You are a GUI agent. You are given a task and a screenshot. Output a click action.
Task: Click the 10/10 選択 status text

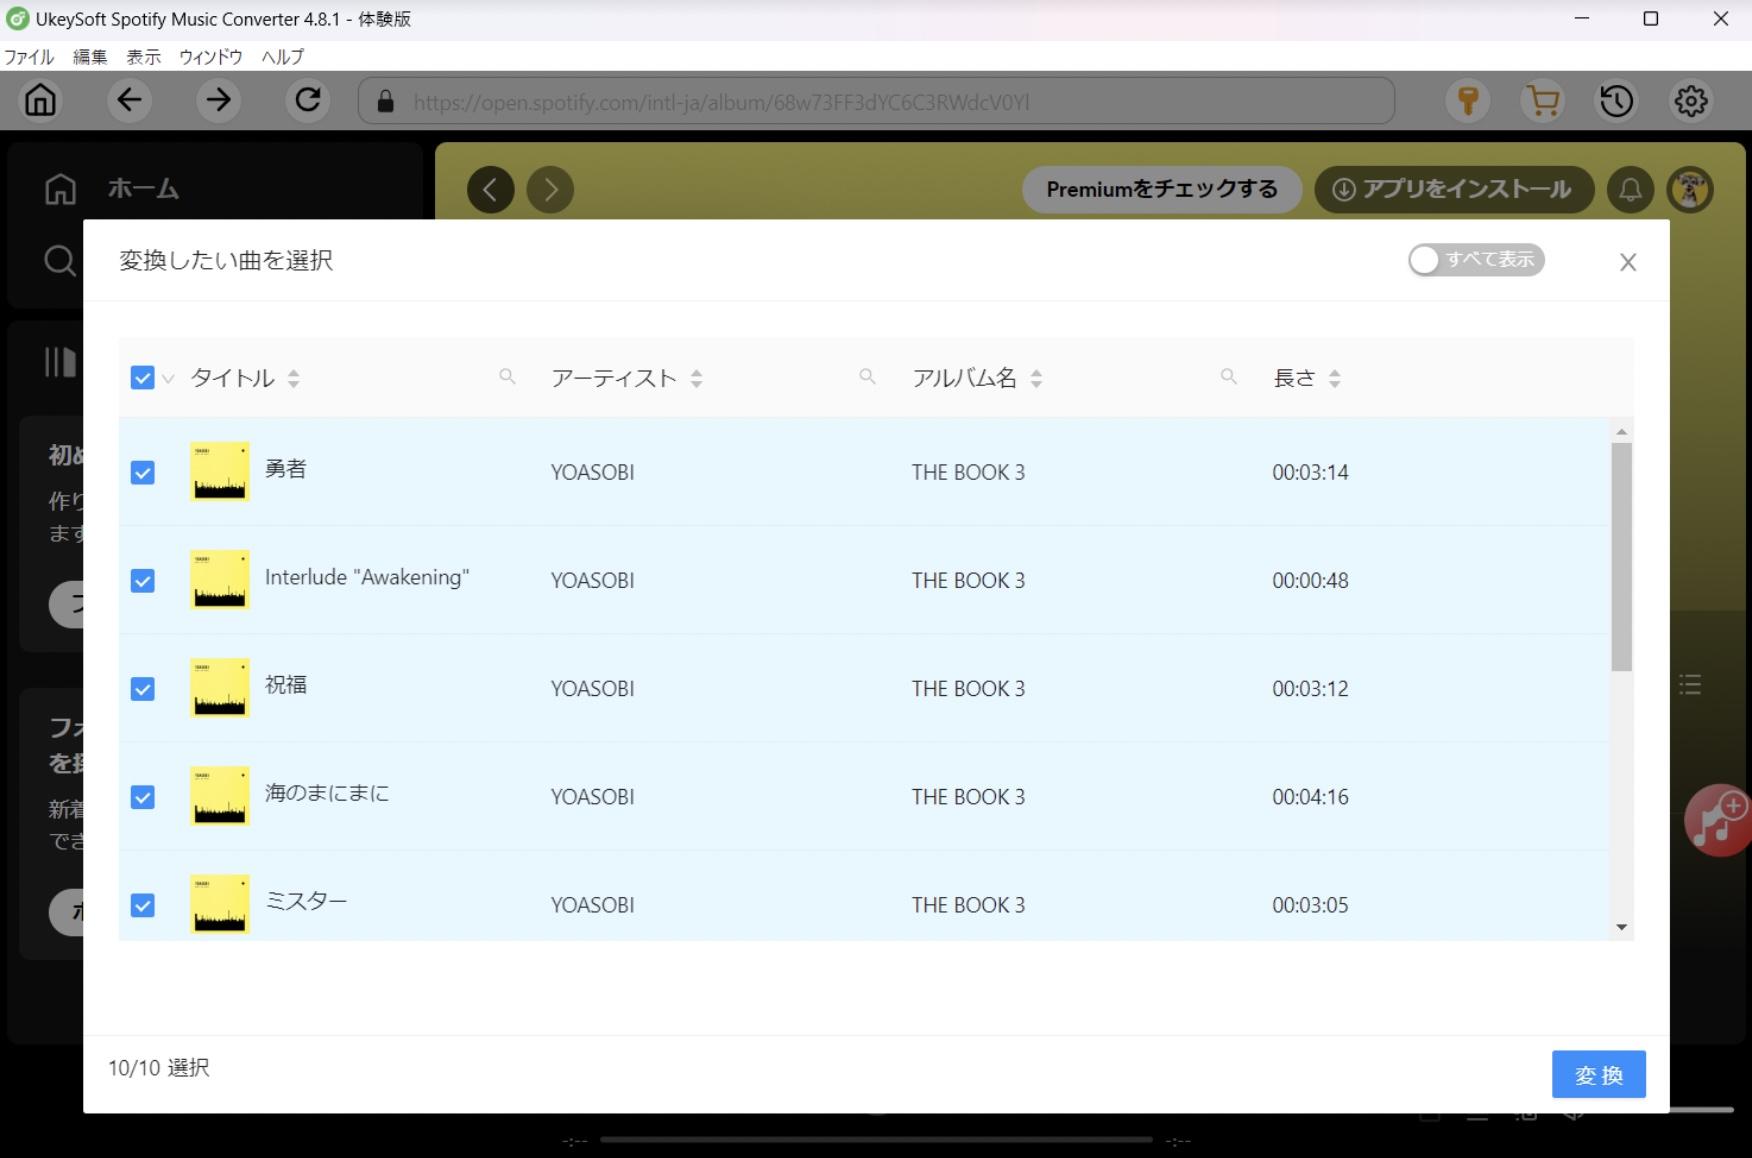[159, 1068]
